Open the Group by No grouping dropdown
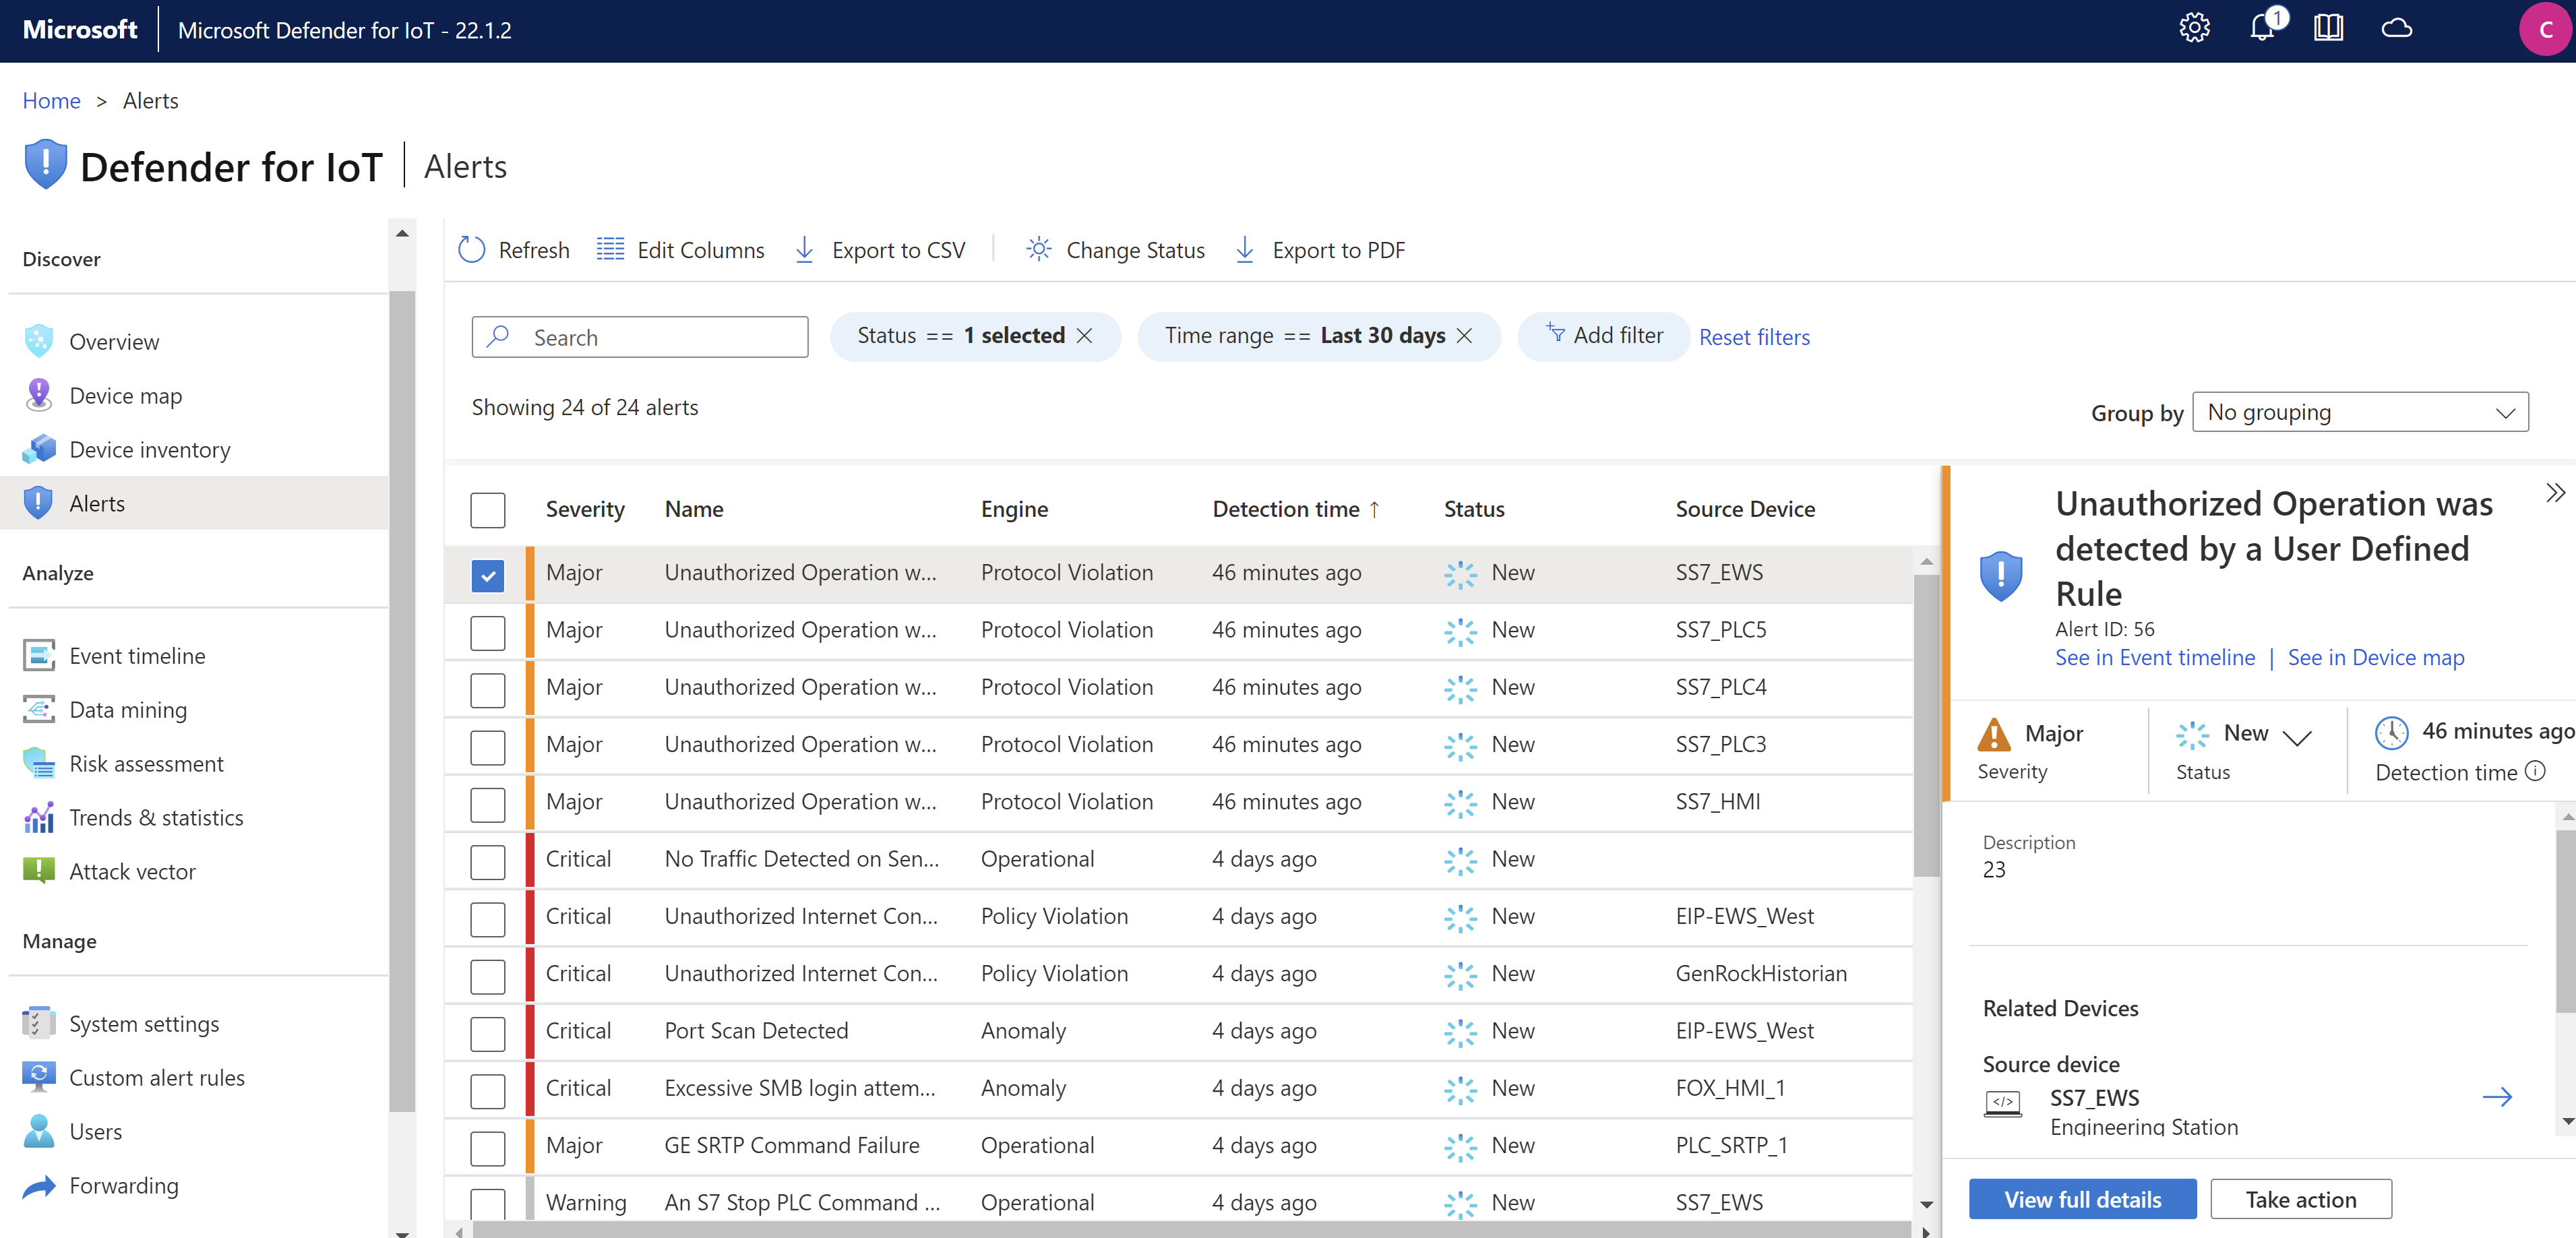2576x1238 pixels. [x=2359, y=412]
